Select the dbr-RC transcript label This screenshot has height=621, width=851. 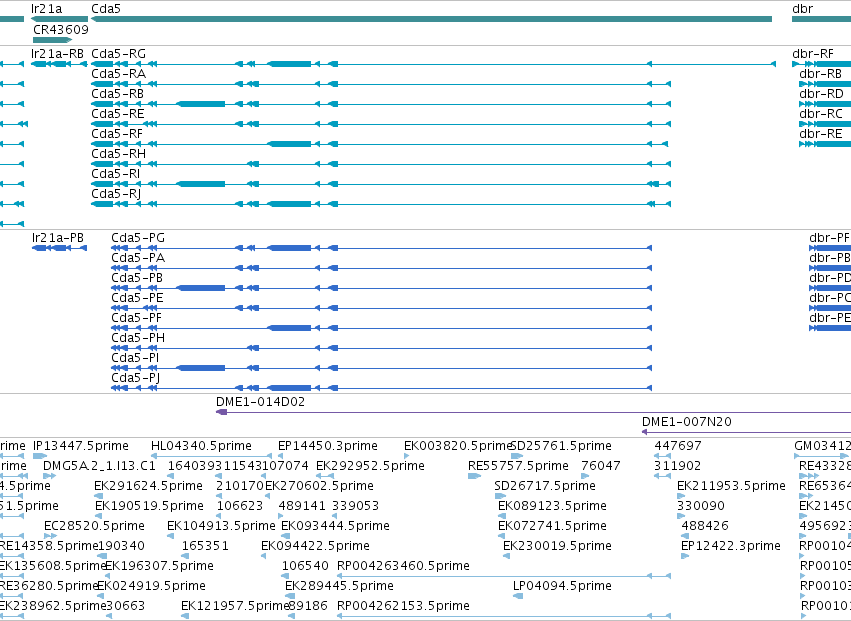[x=821, y=113]
